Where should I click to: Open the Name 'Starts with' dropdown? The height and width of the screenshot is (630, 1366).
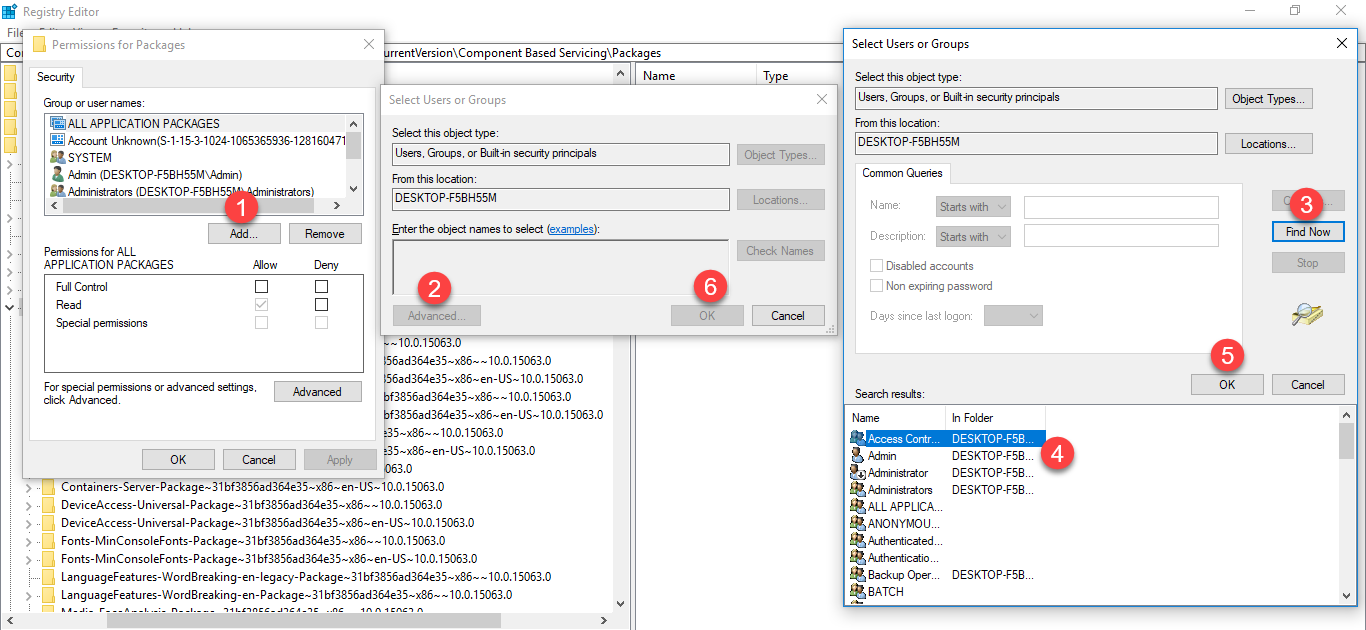973,207
